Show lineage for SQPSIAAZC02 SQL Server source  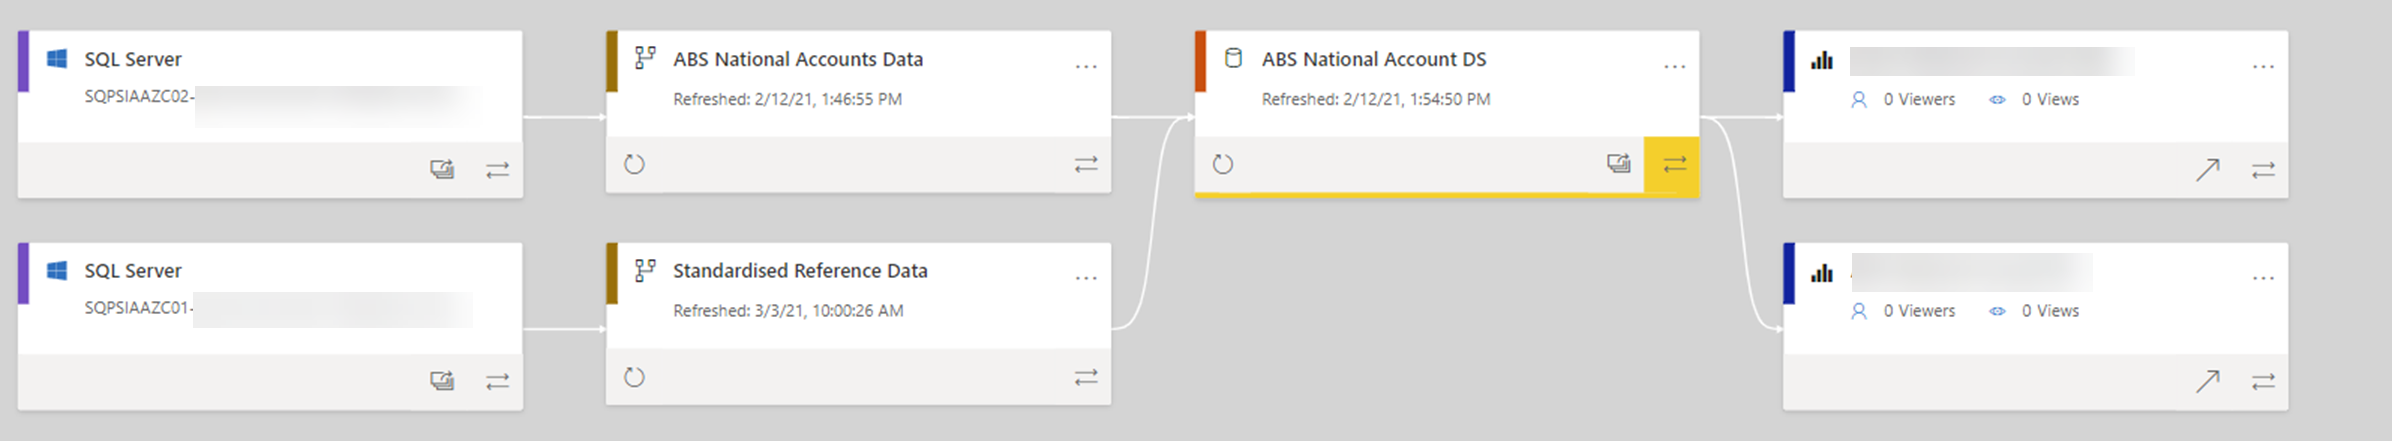coord(497,170)
